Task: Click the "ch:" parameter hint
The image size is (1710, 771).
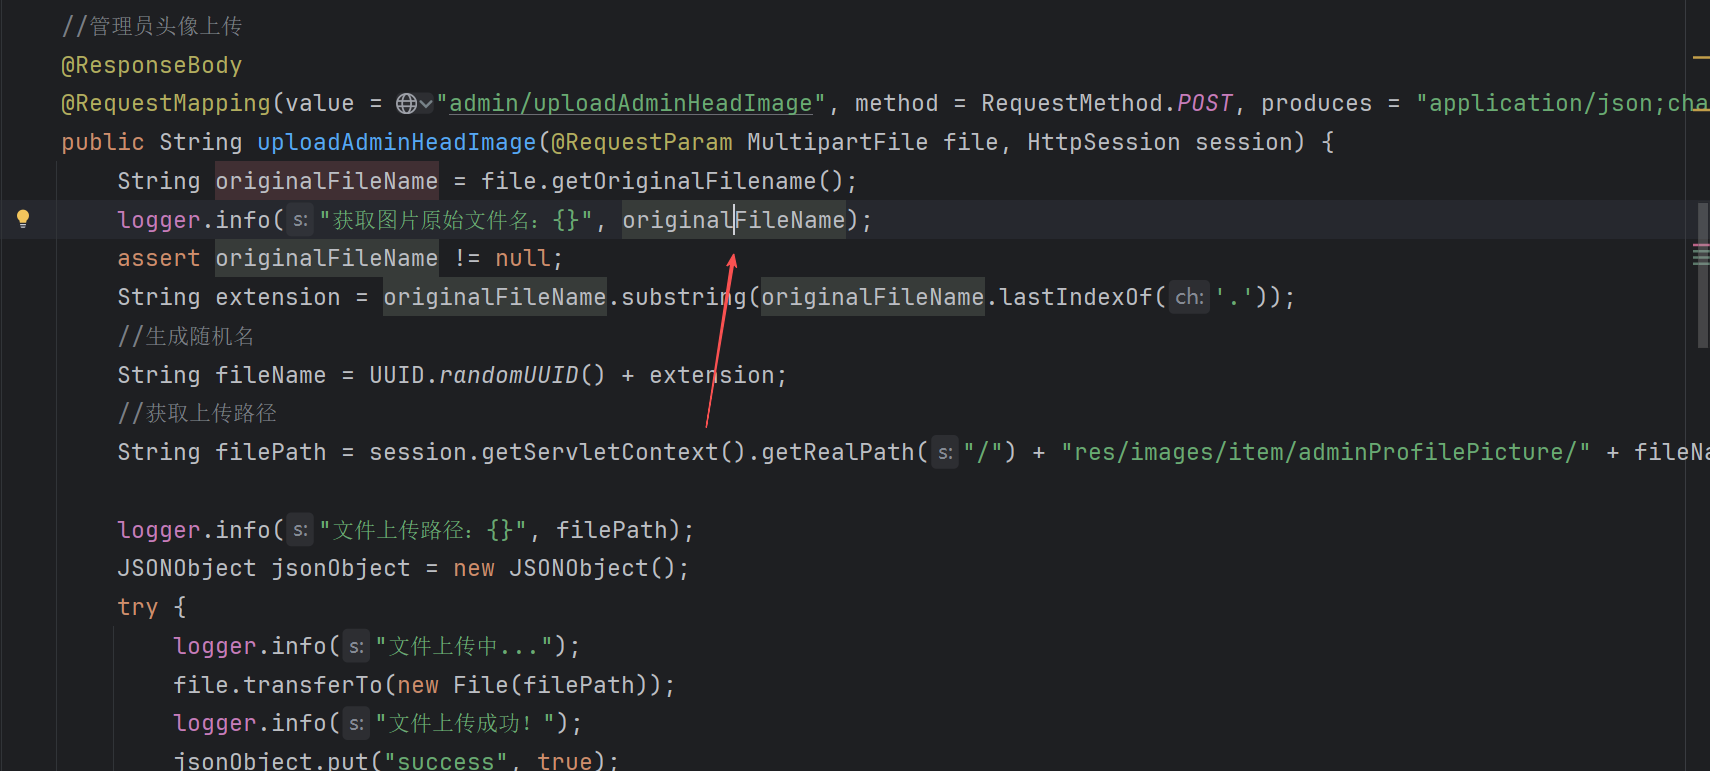Action: [1189, 297]
